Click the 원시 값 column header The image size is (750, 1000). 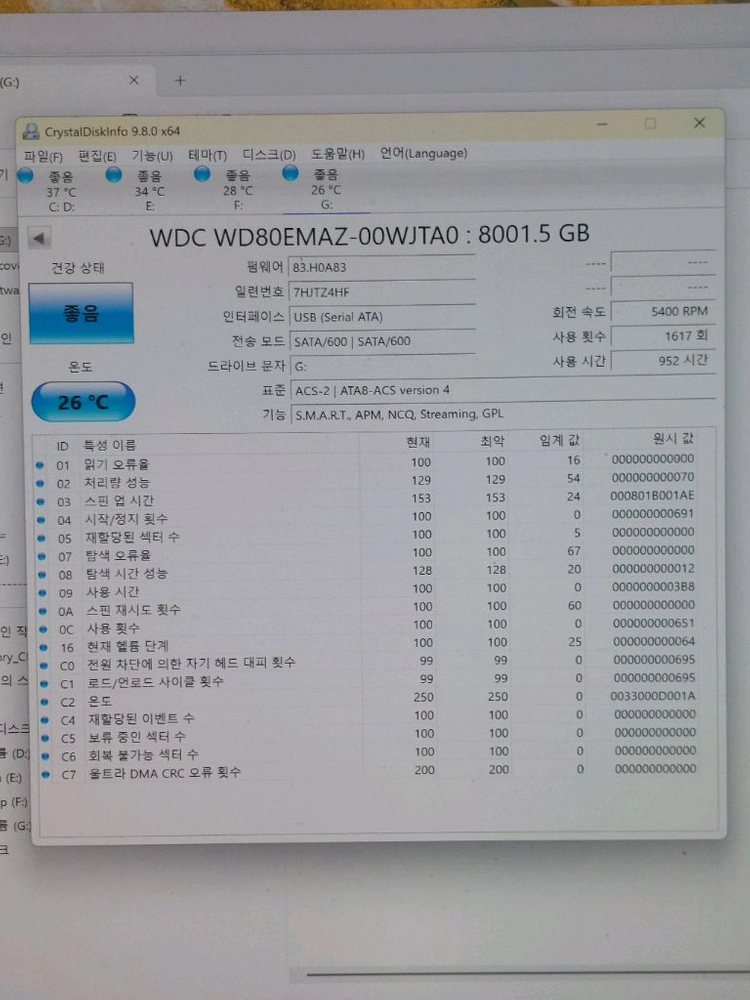tap(673, 438)
